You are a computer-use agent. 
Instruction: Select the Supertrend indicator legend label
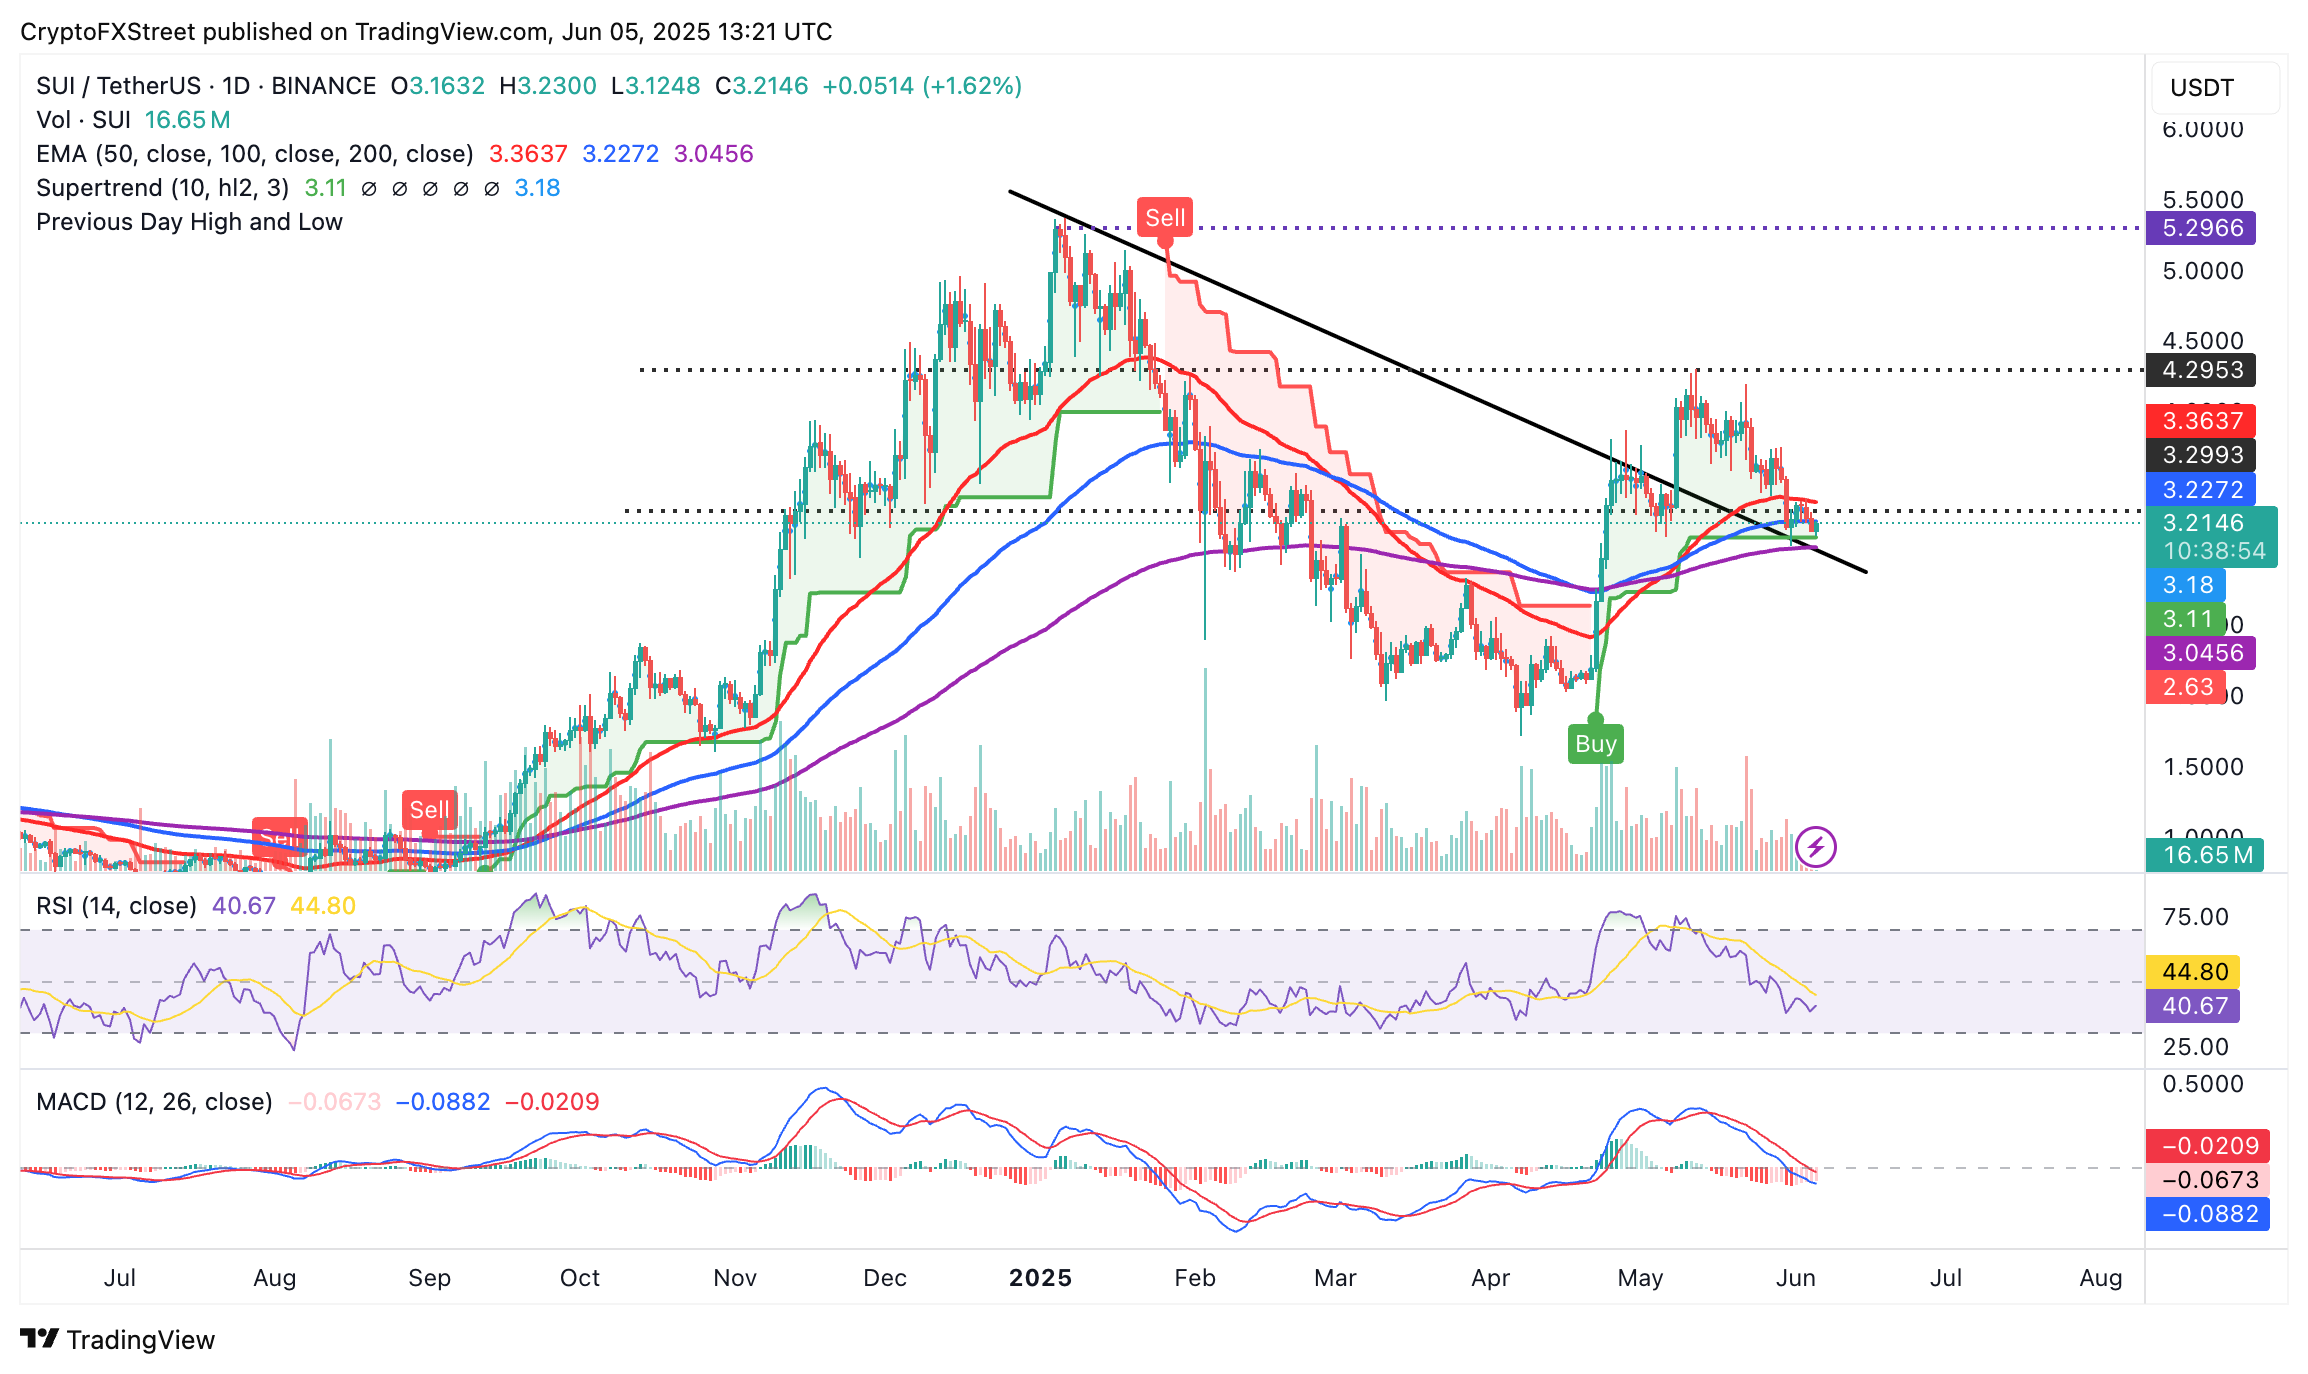click(x=162, y=188)
